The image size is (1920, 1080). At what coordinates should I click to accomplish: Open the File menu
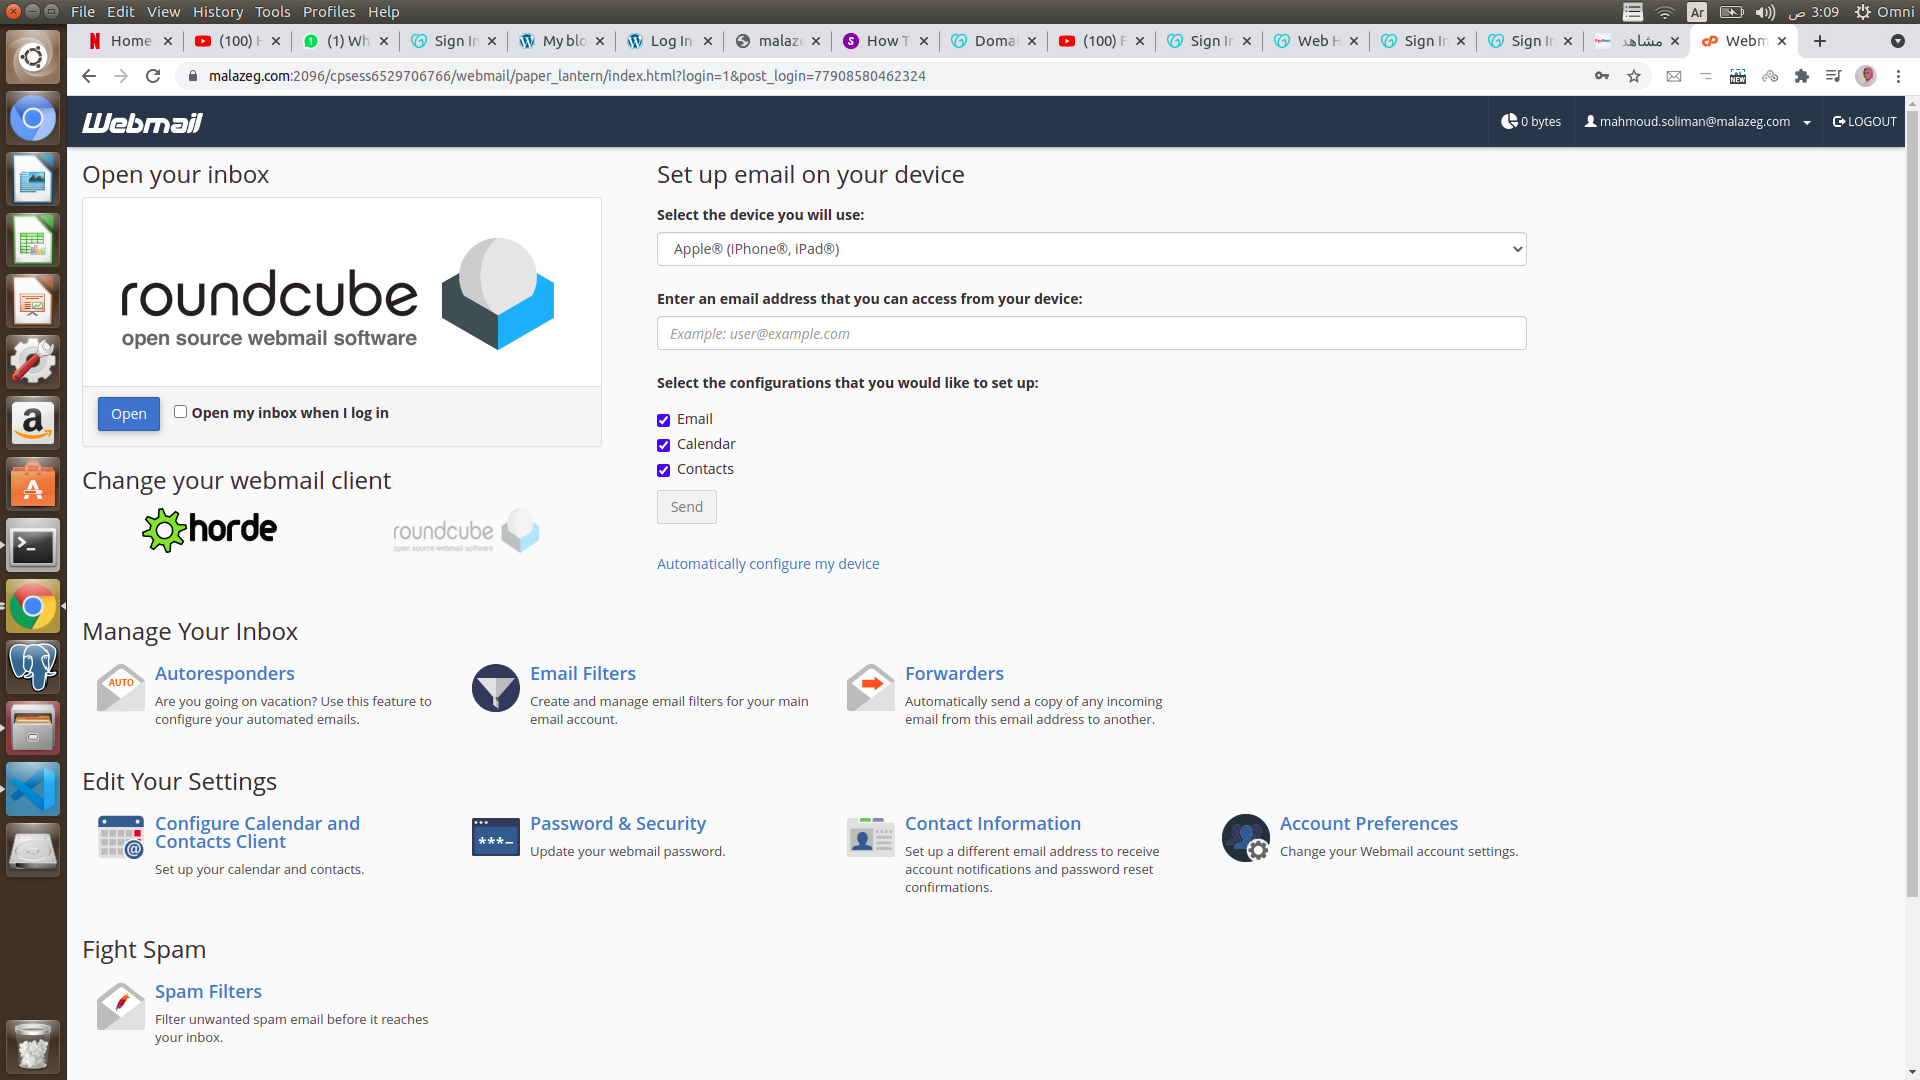tap(83, 12)
